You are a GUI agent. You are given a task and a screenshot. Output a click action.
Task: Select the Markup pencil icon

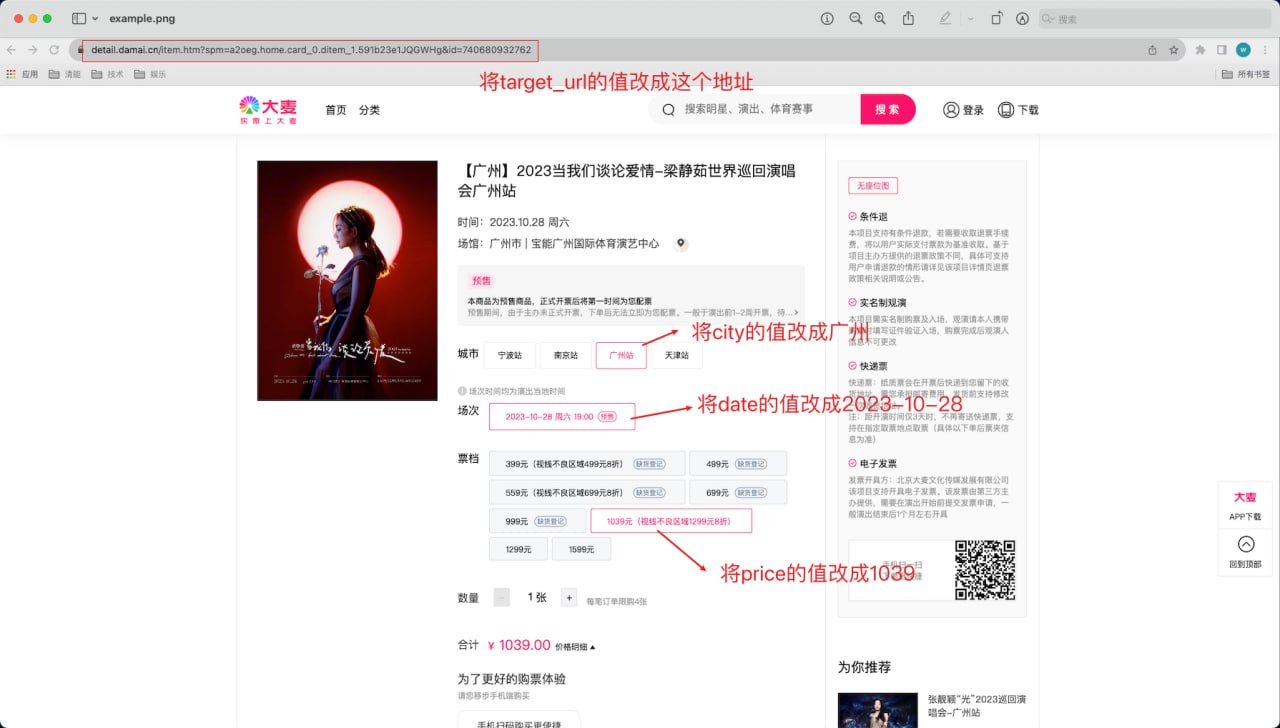(947, 18)
